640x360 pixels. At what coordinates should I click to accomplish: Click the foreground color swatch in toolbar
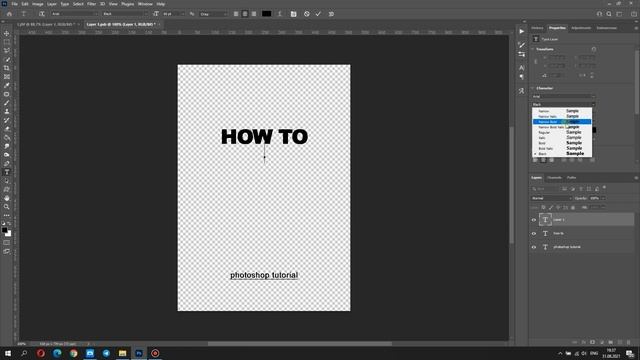4,230
